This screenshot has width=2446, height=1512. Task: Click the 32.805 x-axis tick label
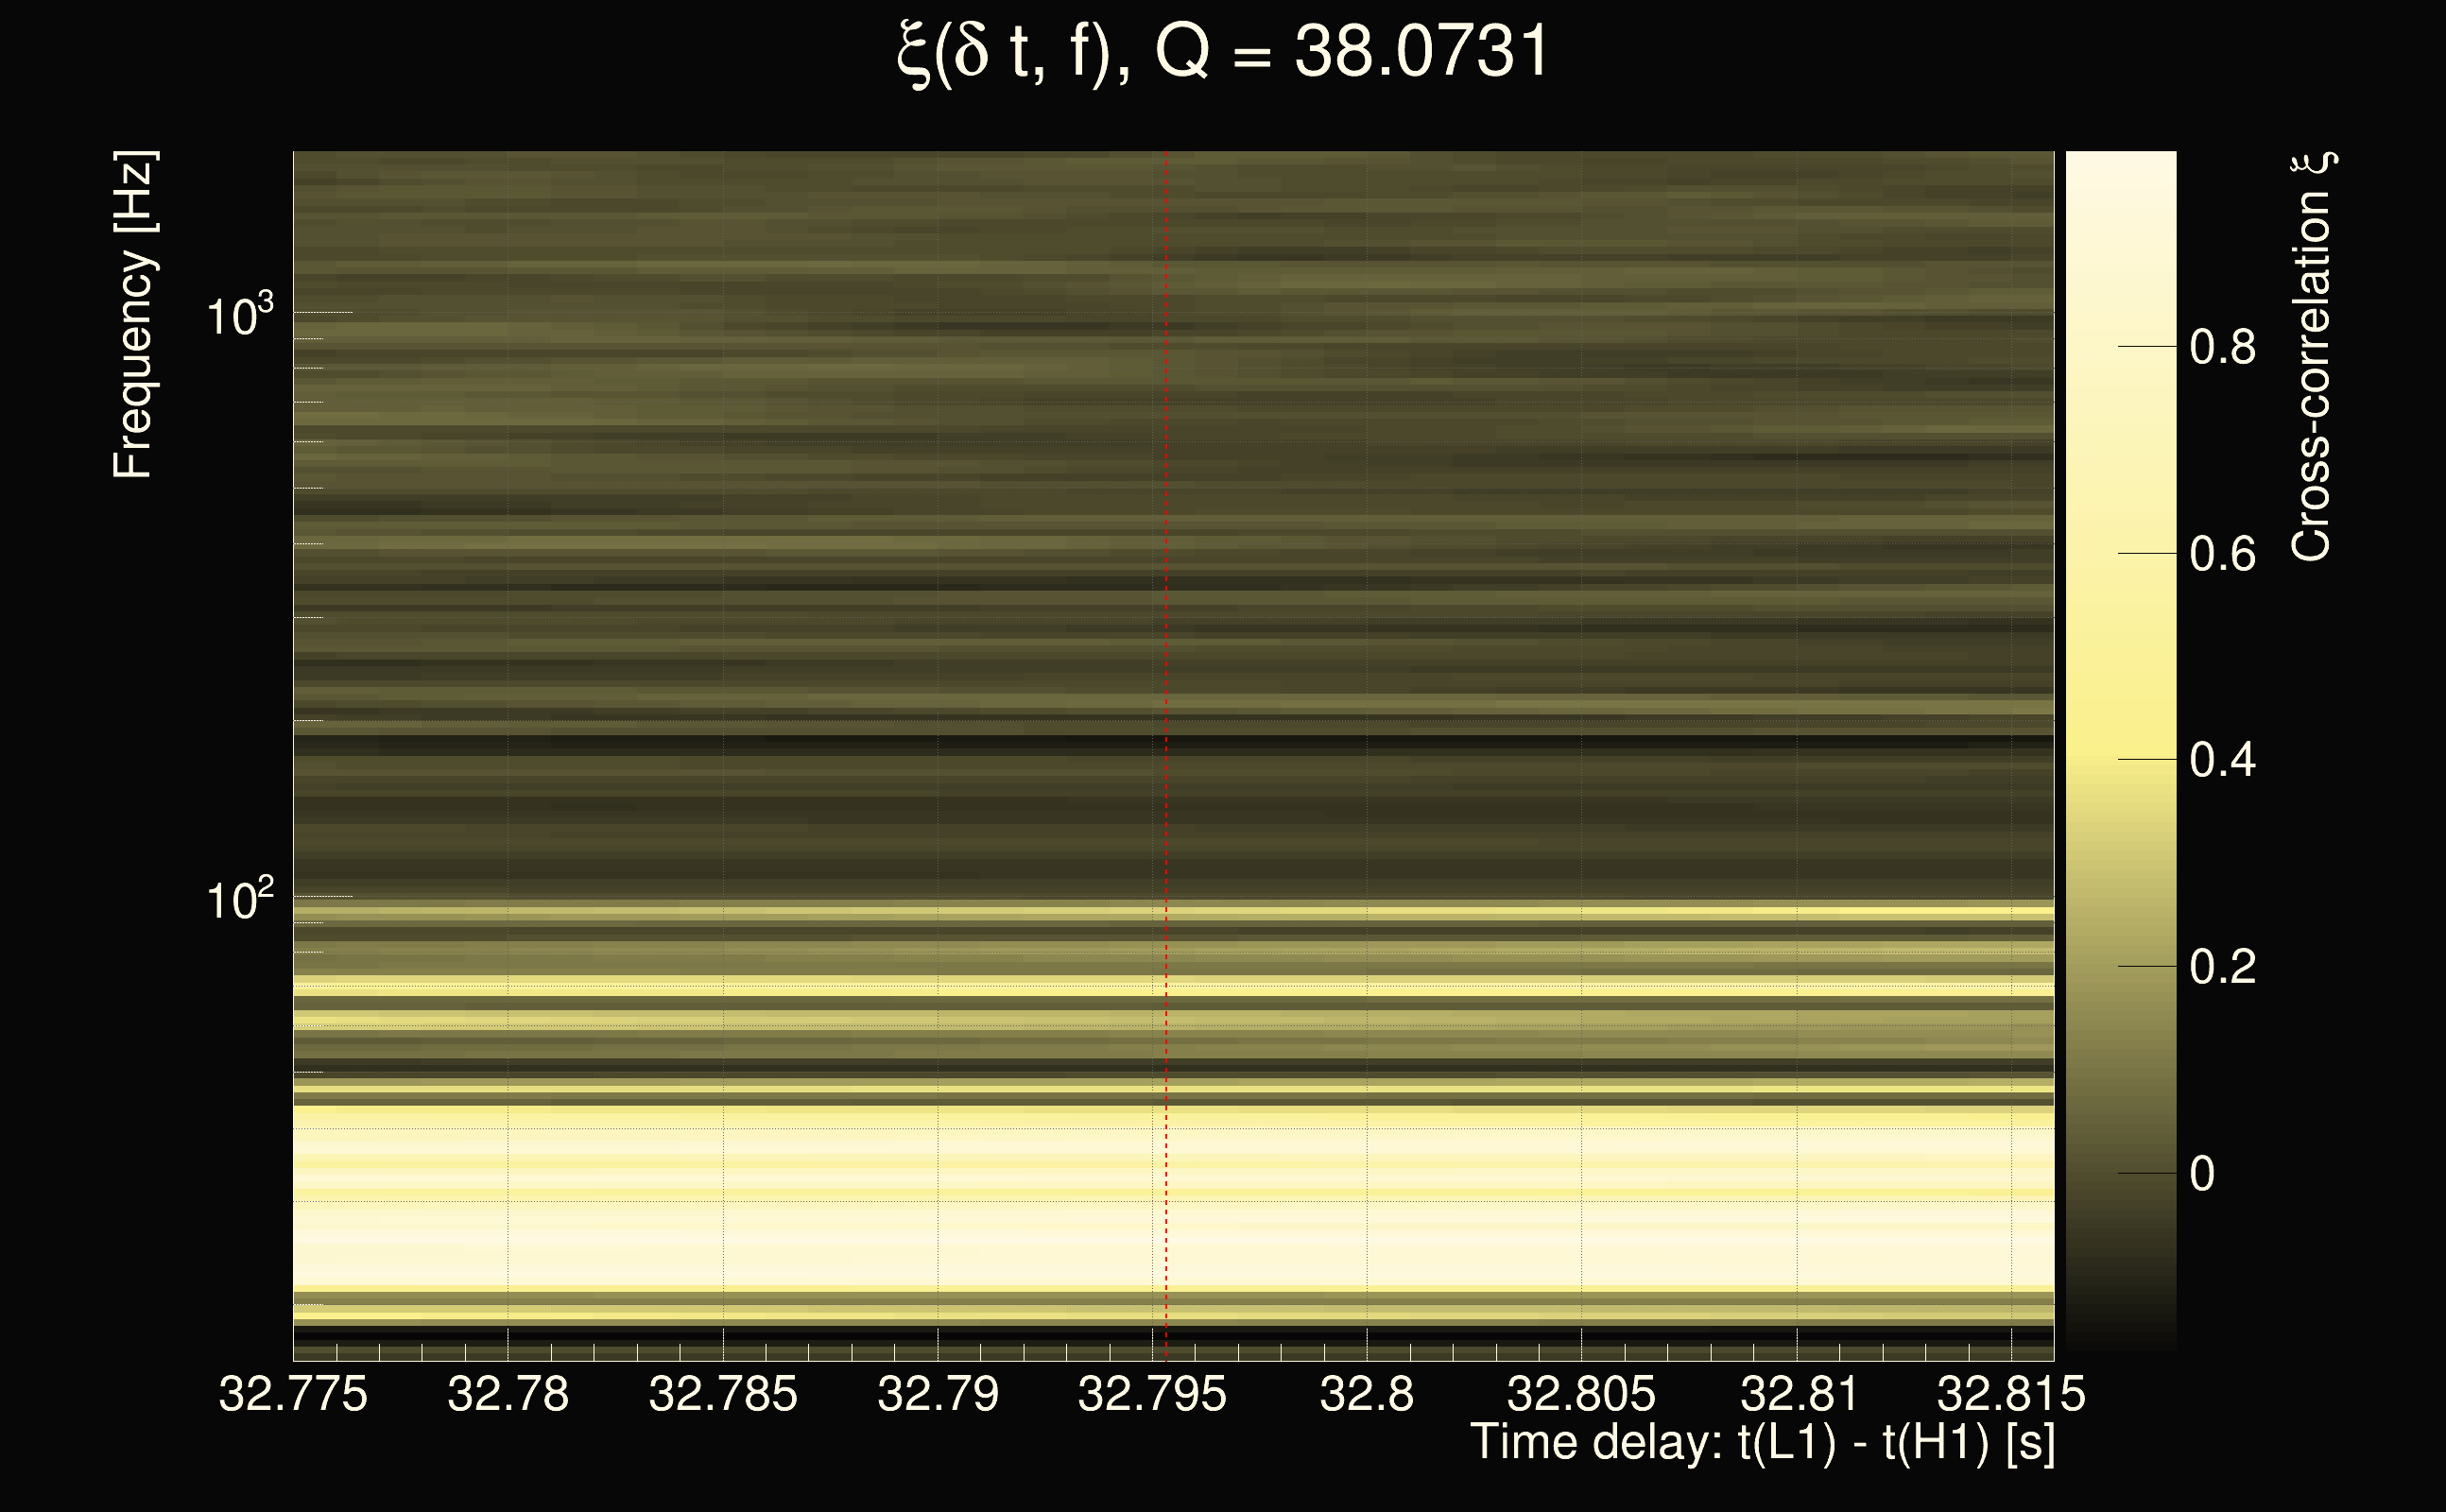[x=1581, y=1394]
